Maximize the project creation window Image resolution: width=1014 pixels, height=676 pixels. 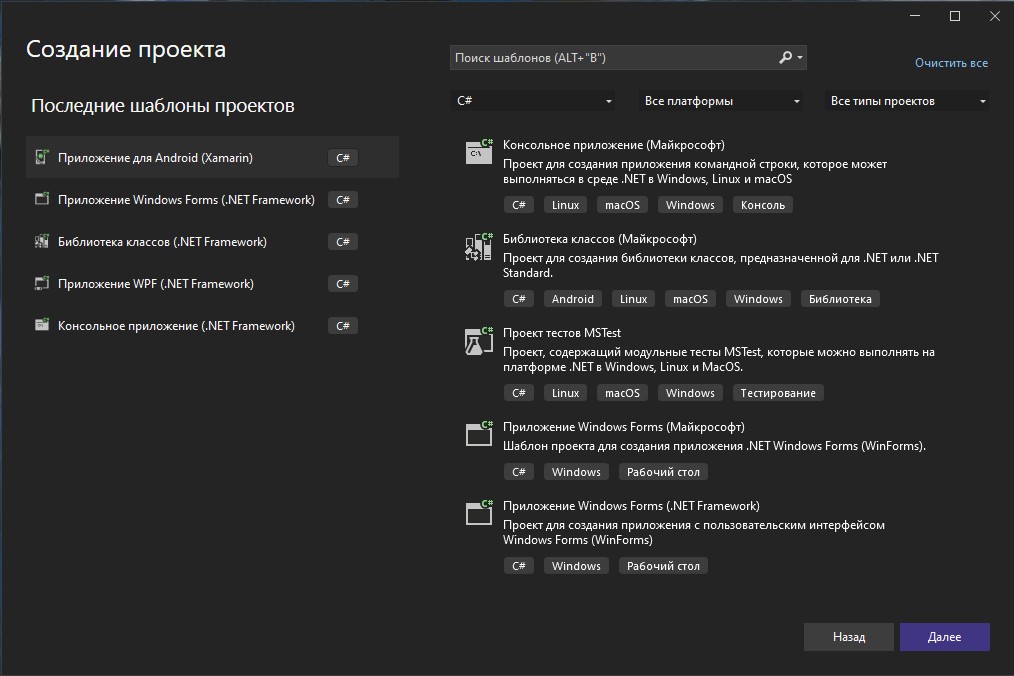coord(955,16)
